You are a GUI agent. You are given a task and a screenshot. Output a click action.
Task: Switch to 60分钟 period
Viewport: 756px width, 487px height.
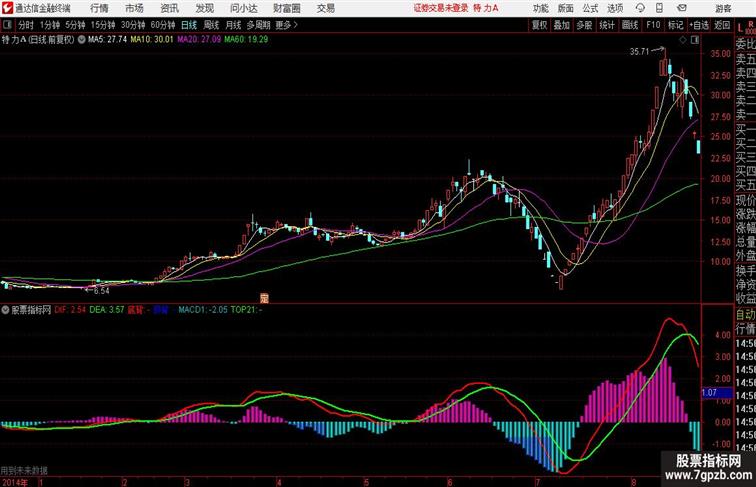[163, 25]
